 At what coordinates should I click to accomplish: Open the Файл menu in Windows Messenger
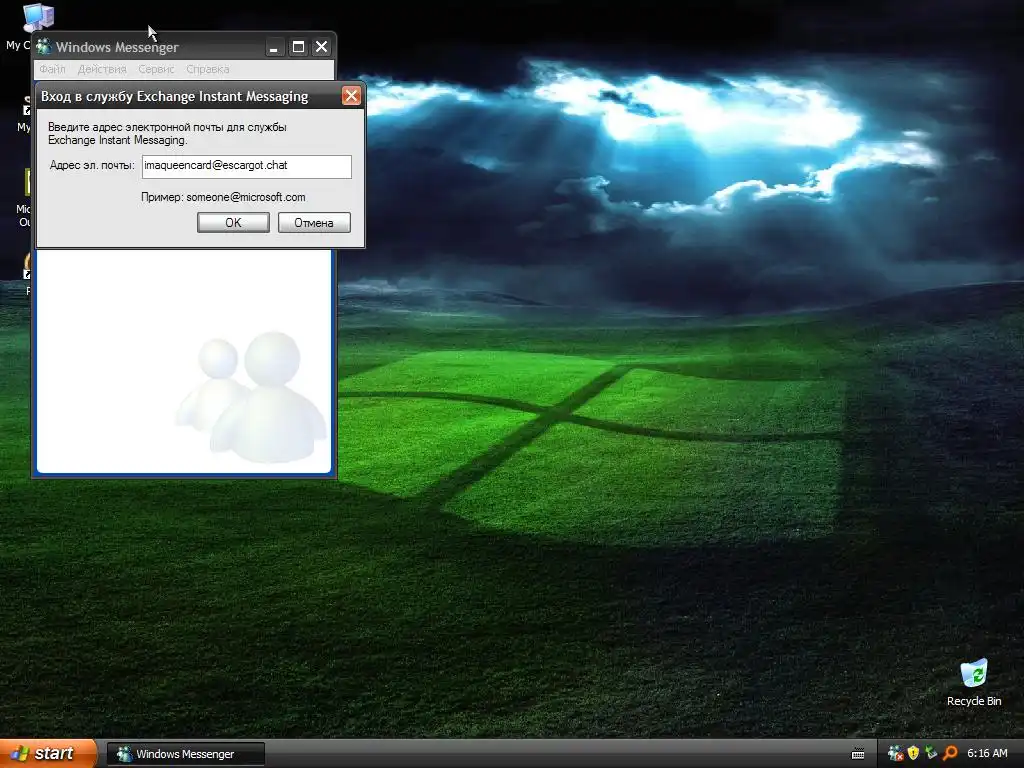(52, 69)
